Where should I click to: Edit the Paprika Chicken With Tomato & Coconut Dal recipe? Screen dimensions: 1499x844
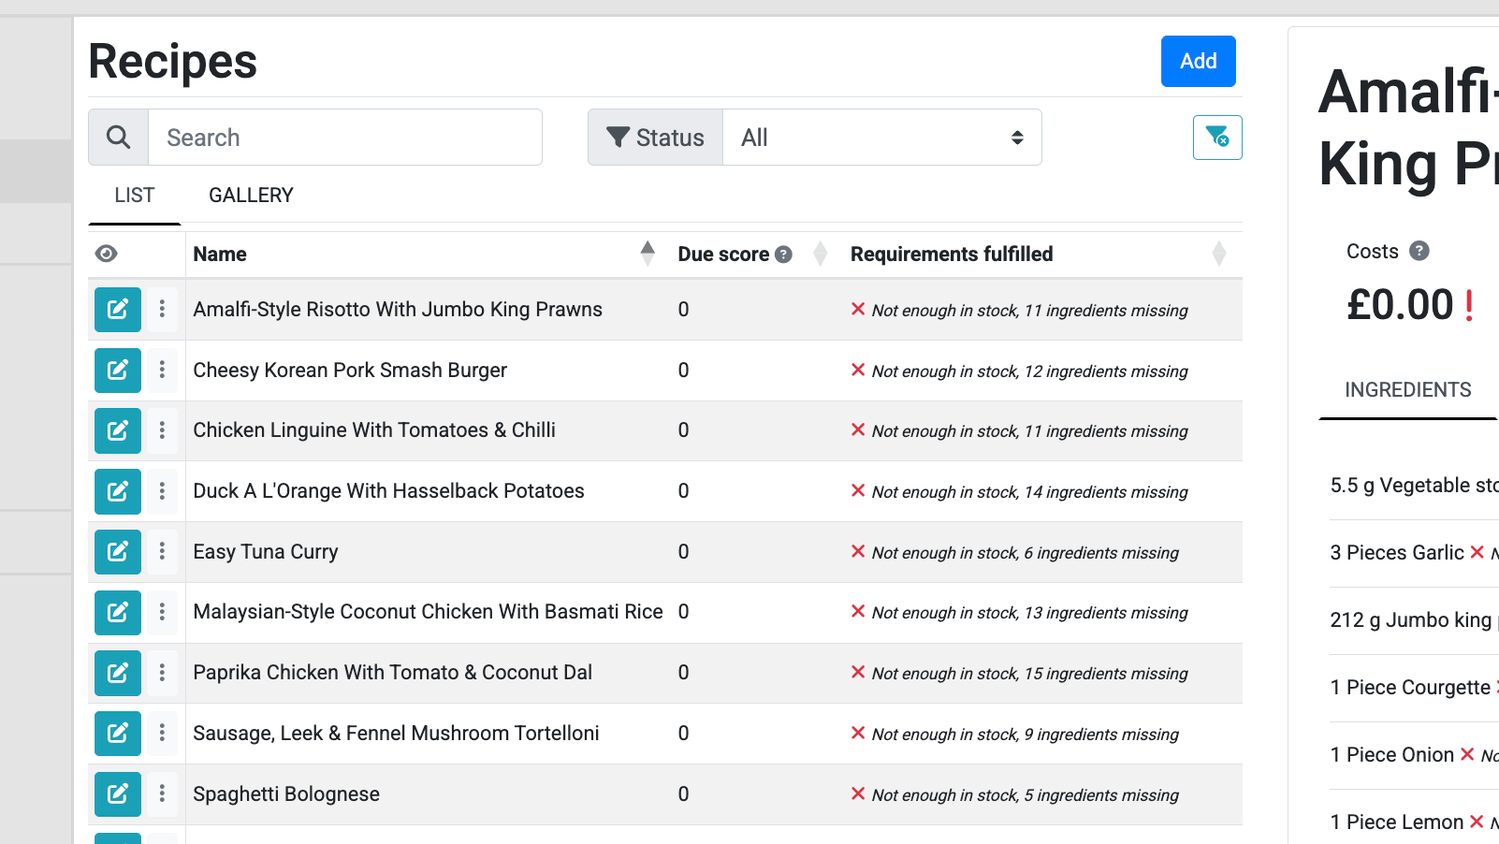pos(117,672)
